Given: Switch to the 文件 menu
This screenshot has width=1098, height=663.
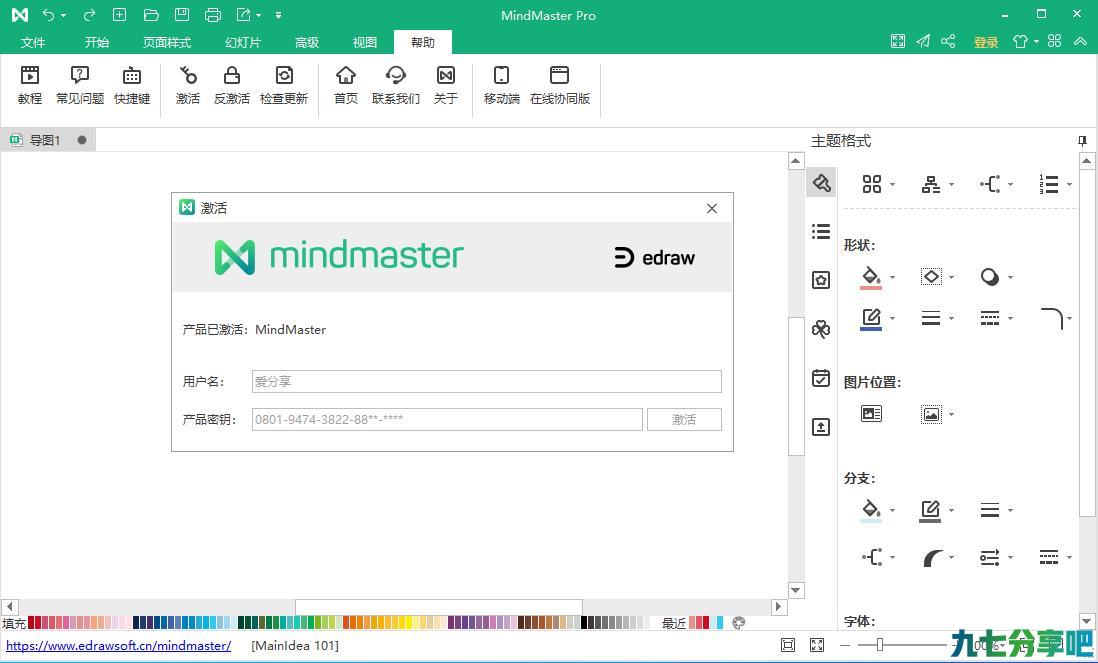Looking at the screenshot, I should point(33,42).
